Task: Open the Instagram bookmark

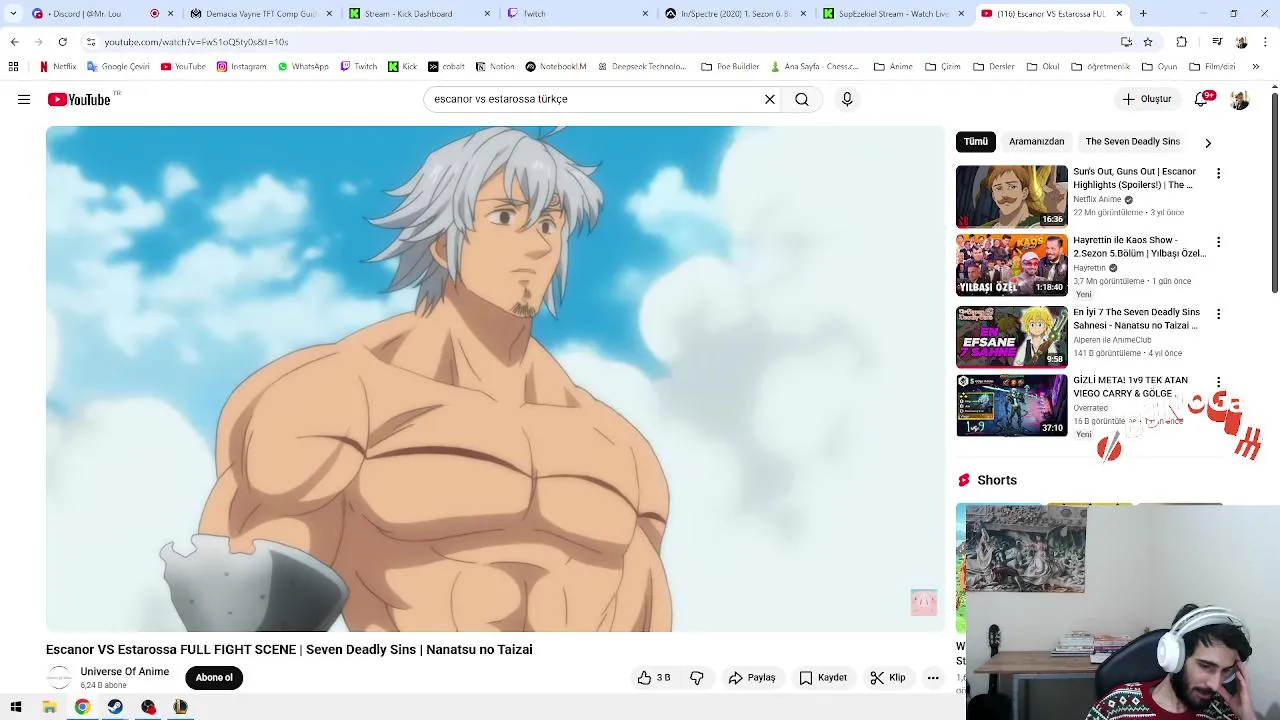Action: [241, 67]
